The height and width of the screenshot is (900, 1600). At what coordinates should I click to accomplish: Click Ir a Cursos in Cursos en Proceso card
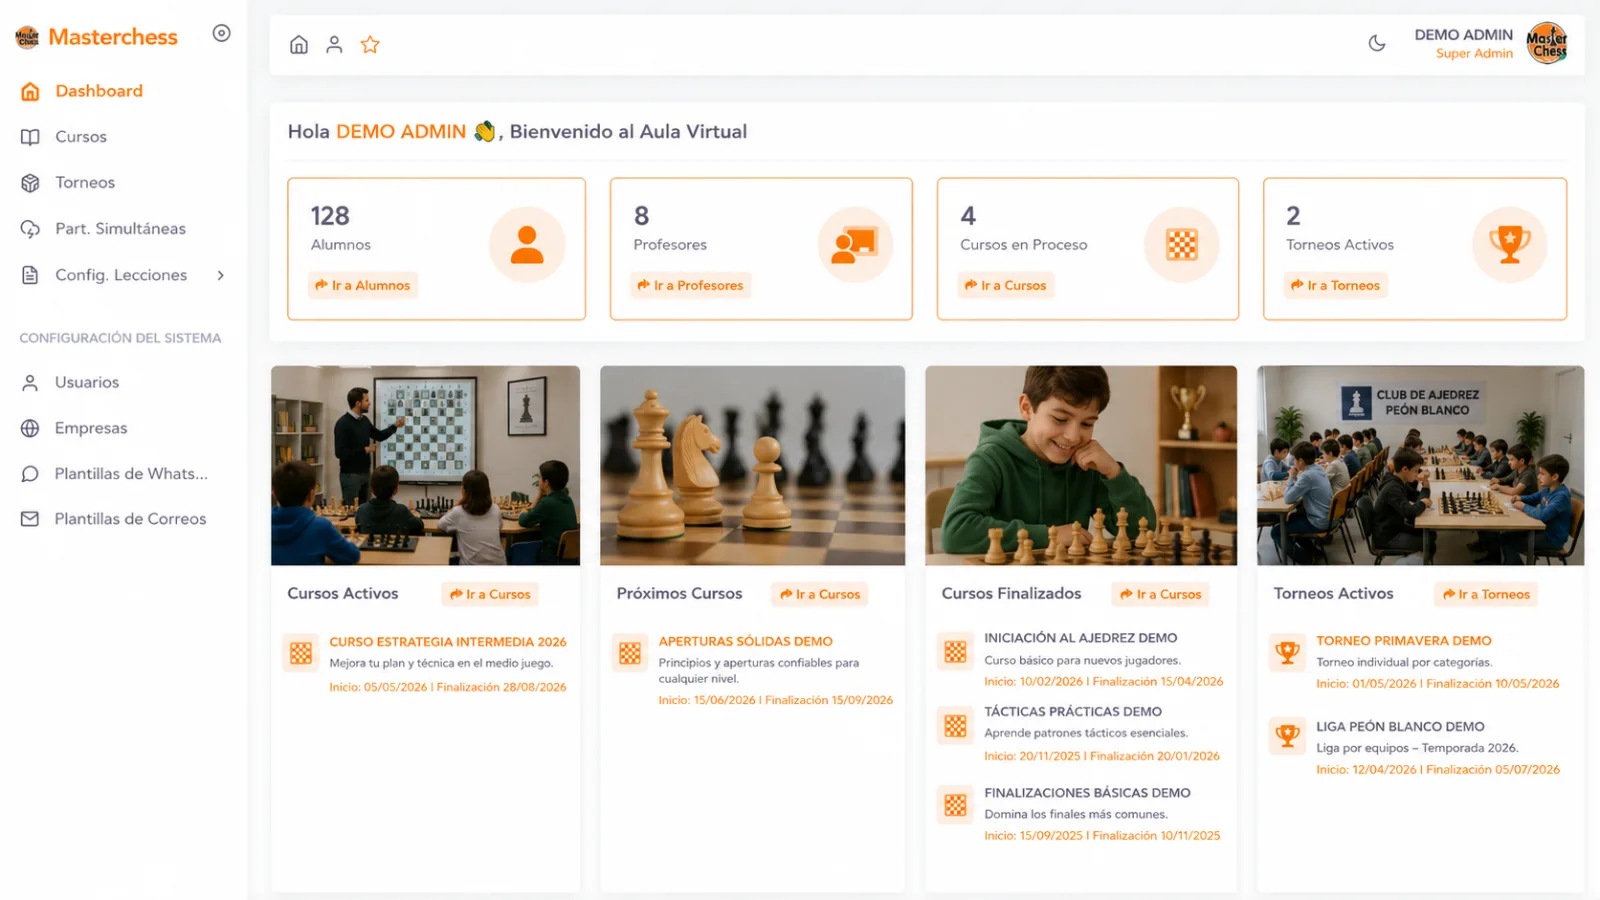[1006, 285]
